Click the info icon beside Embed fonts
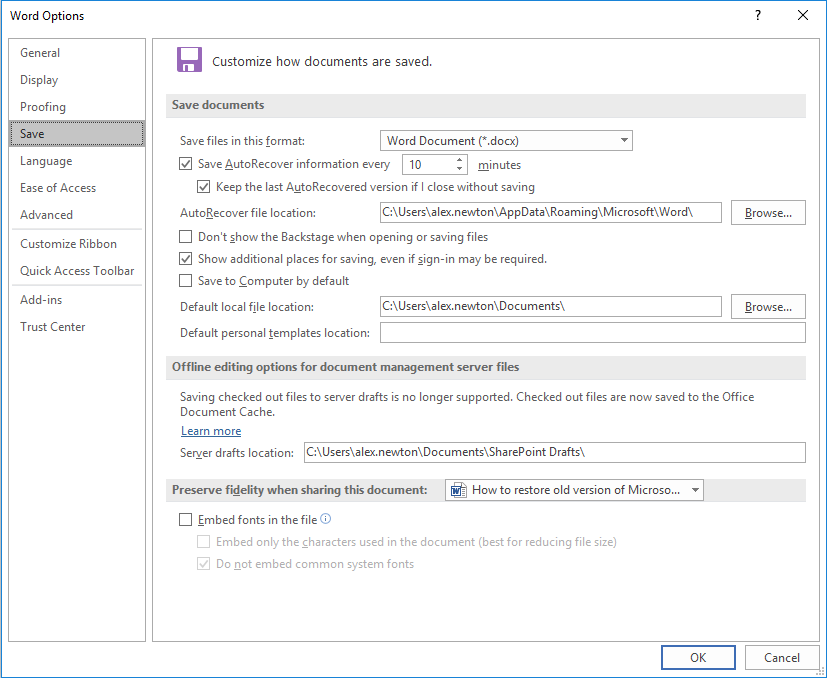 click(x=326, y=519)
